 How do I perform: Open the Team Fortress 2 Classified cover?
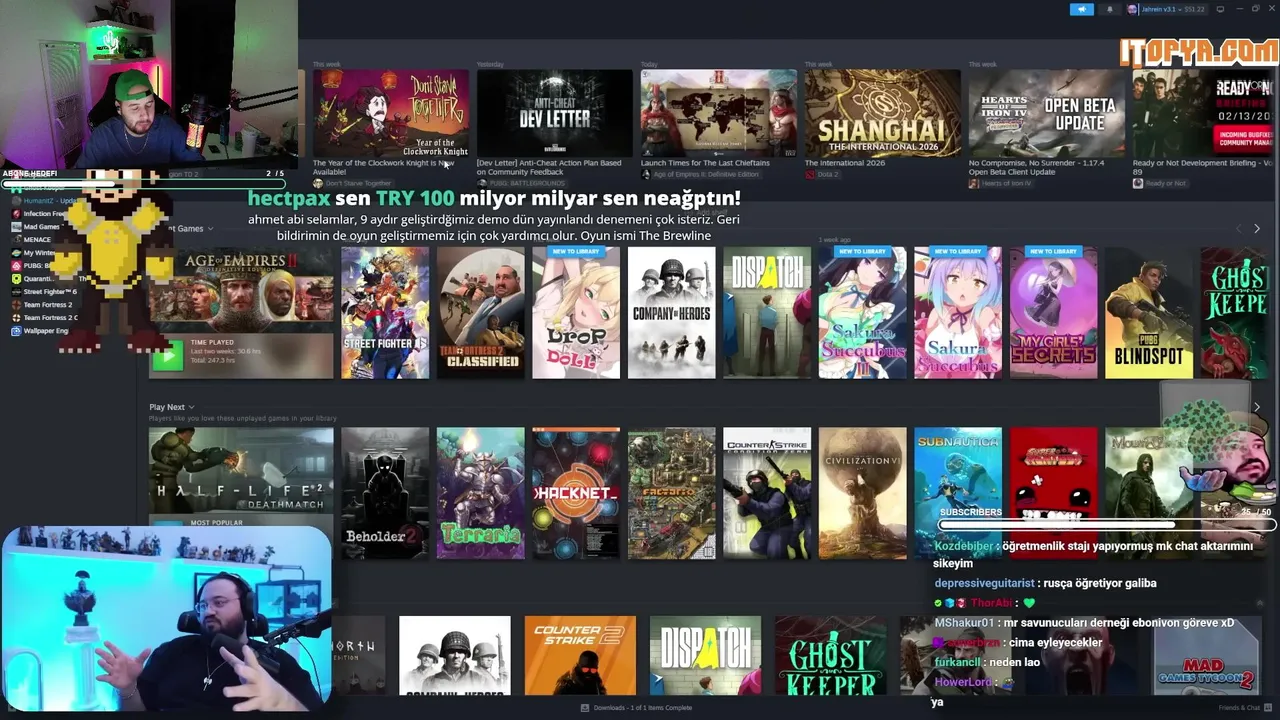coord(480,313)
